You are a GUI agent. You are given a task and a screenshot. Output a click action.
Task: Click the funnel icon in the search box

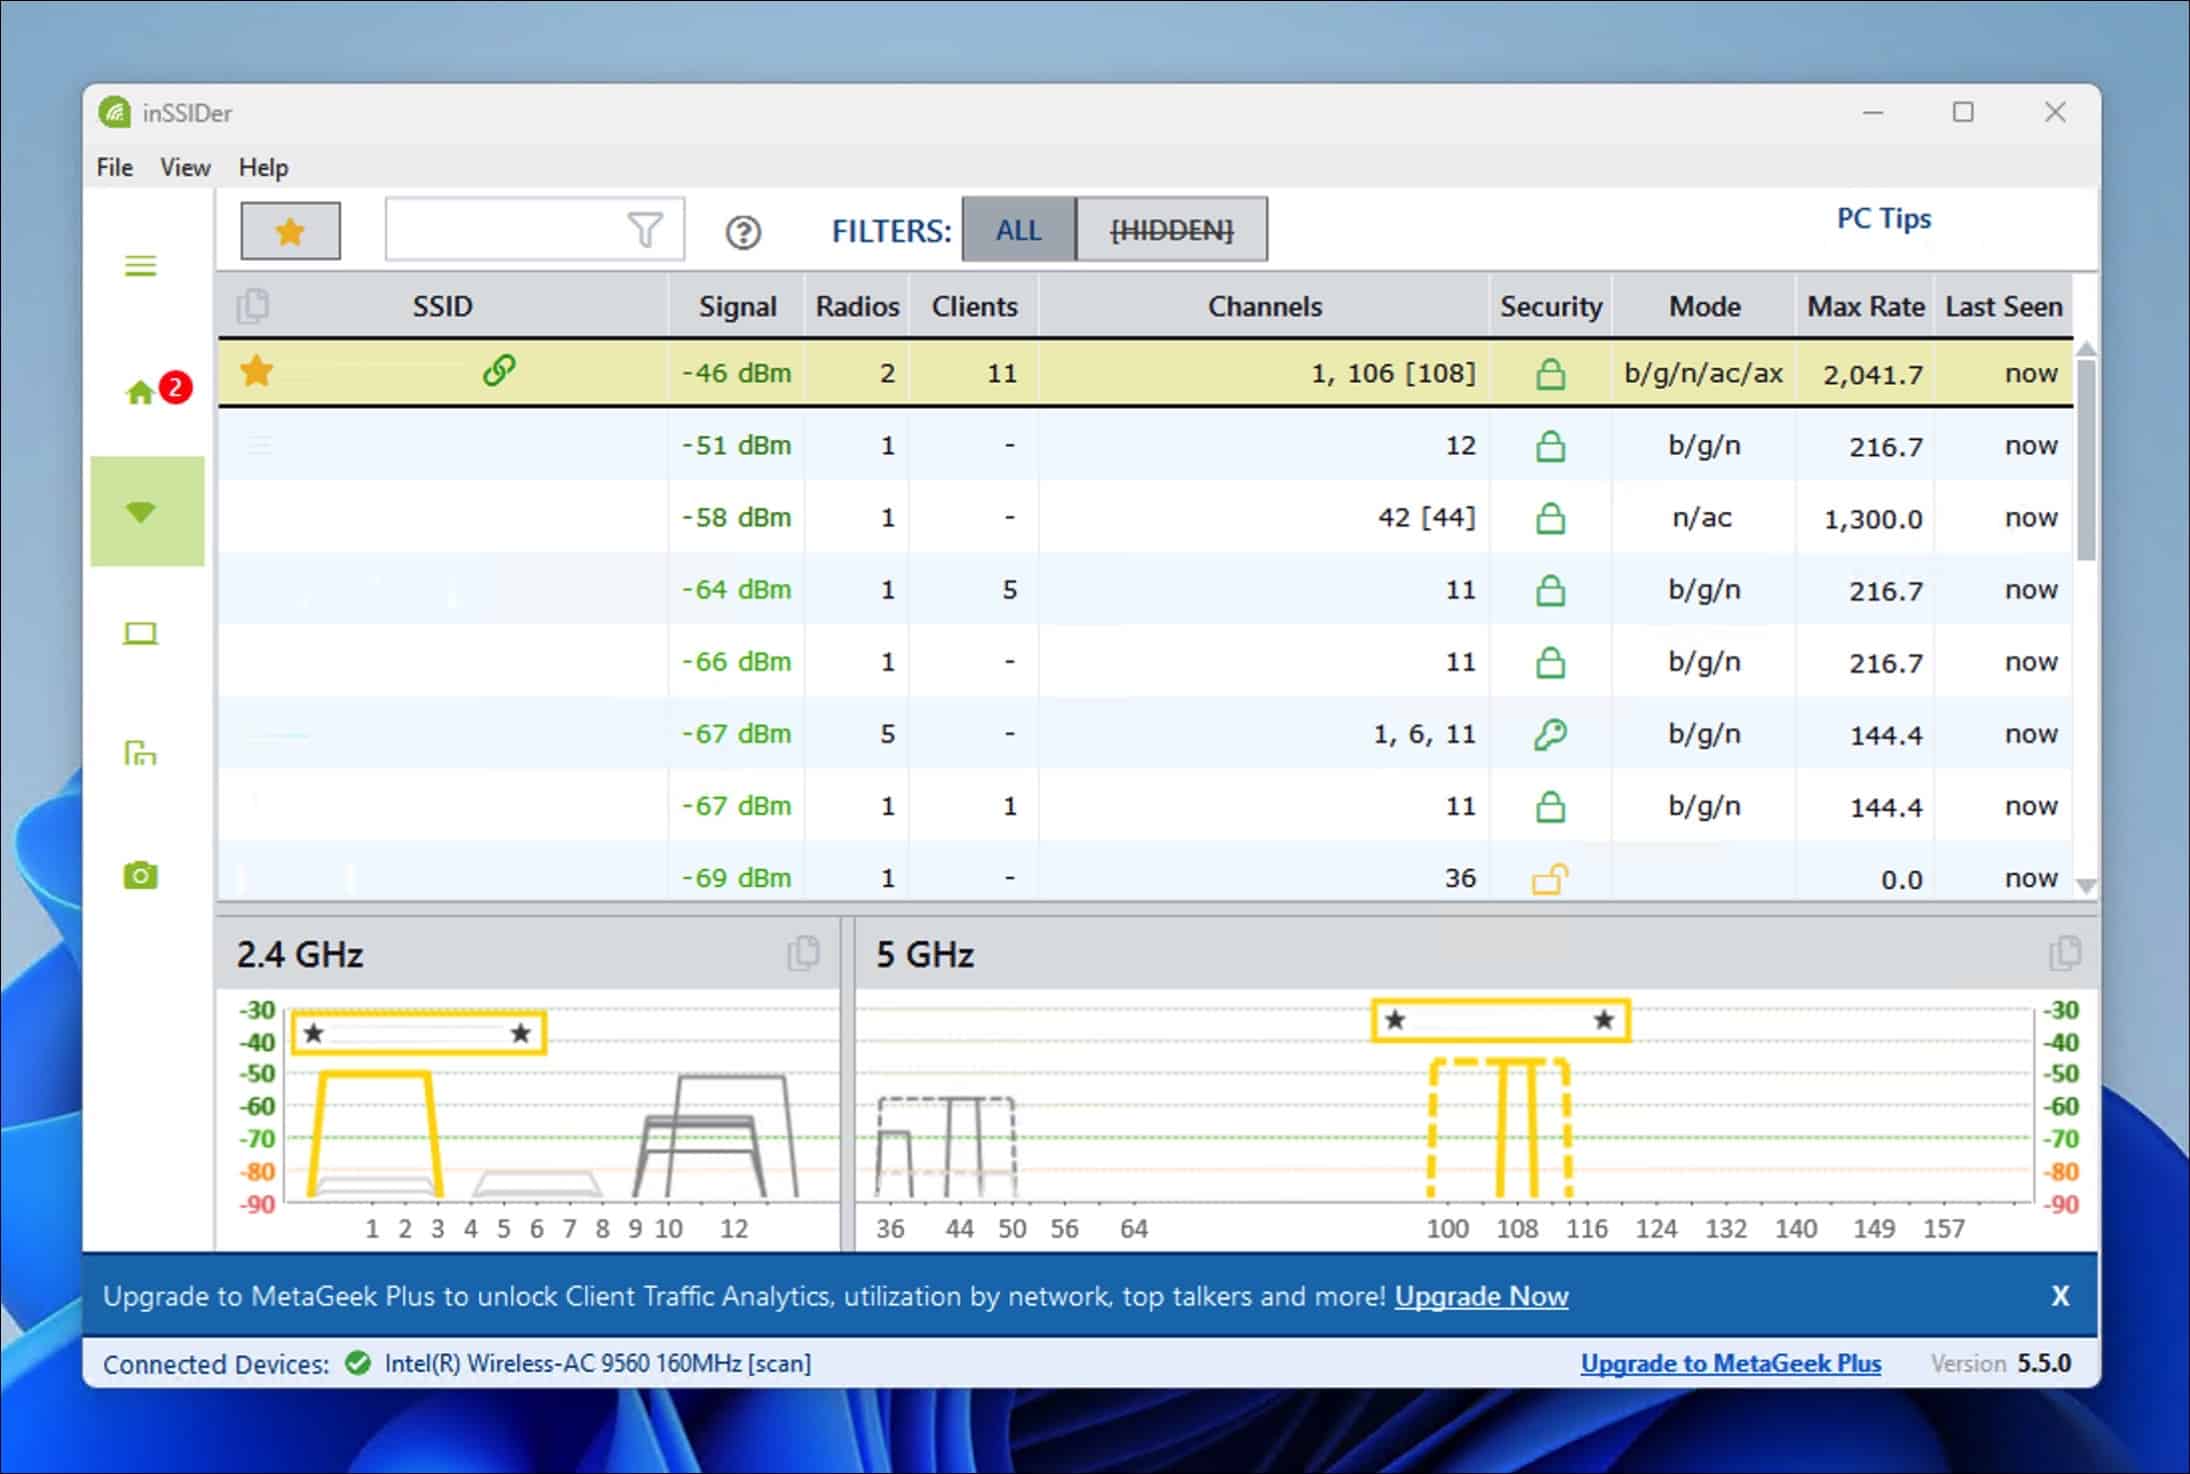coord(645,228)
